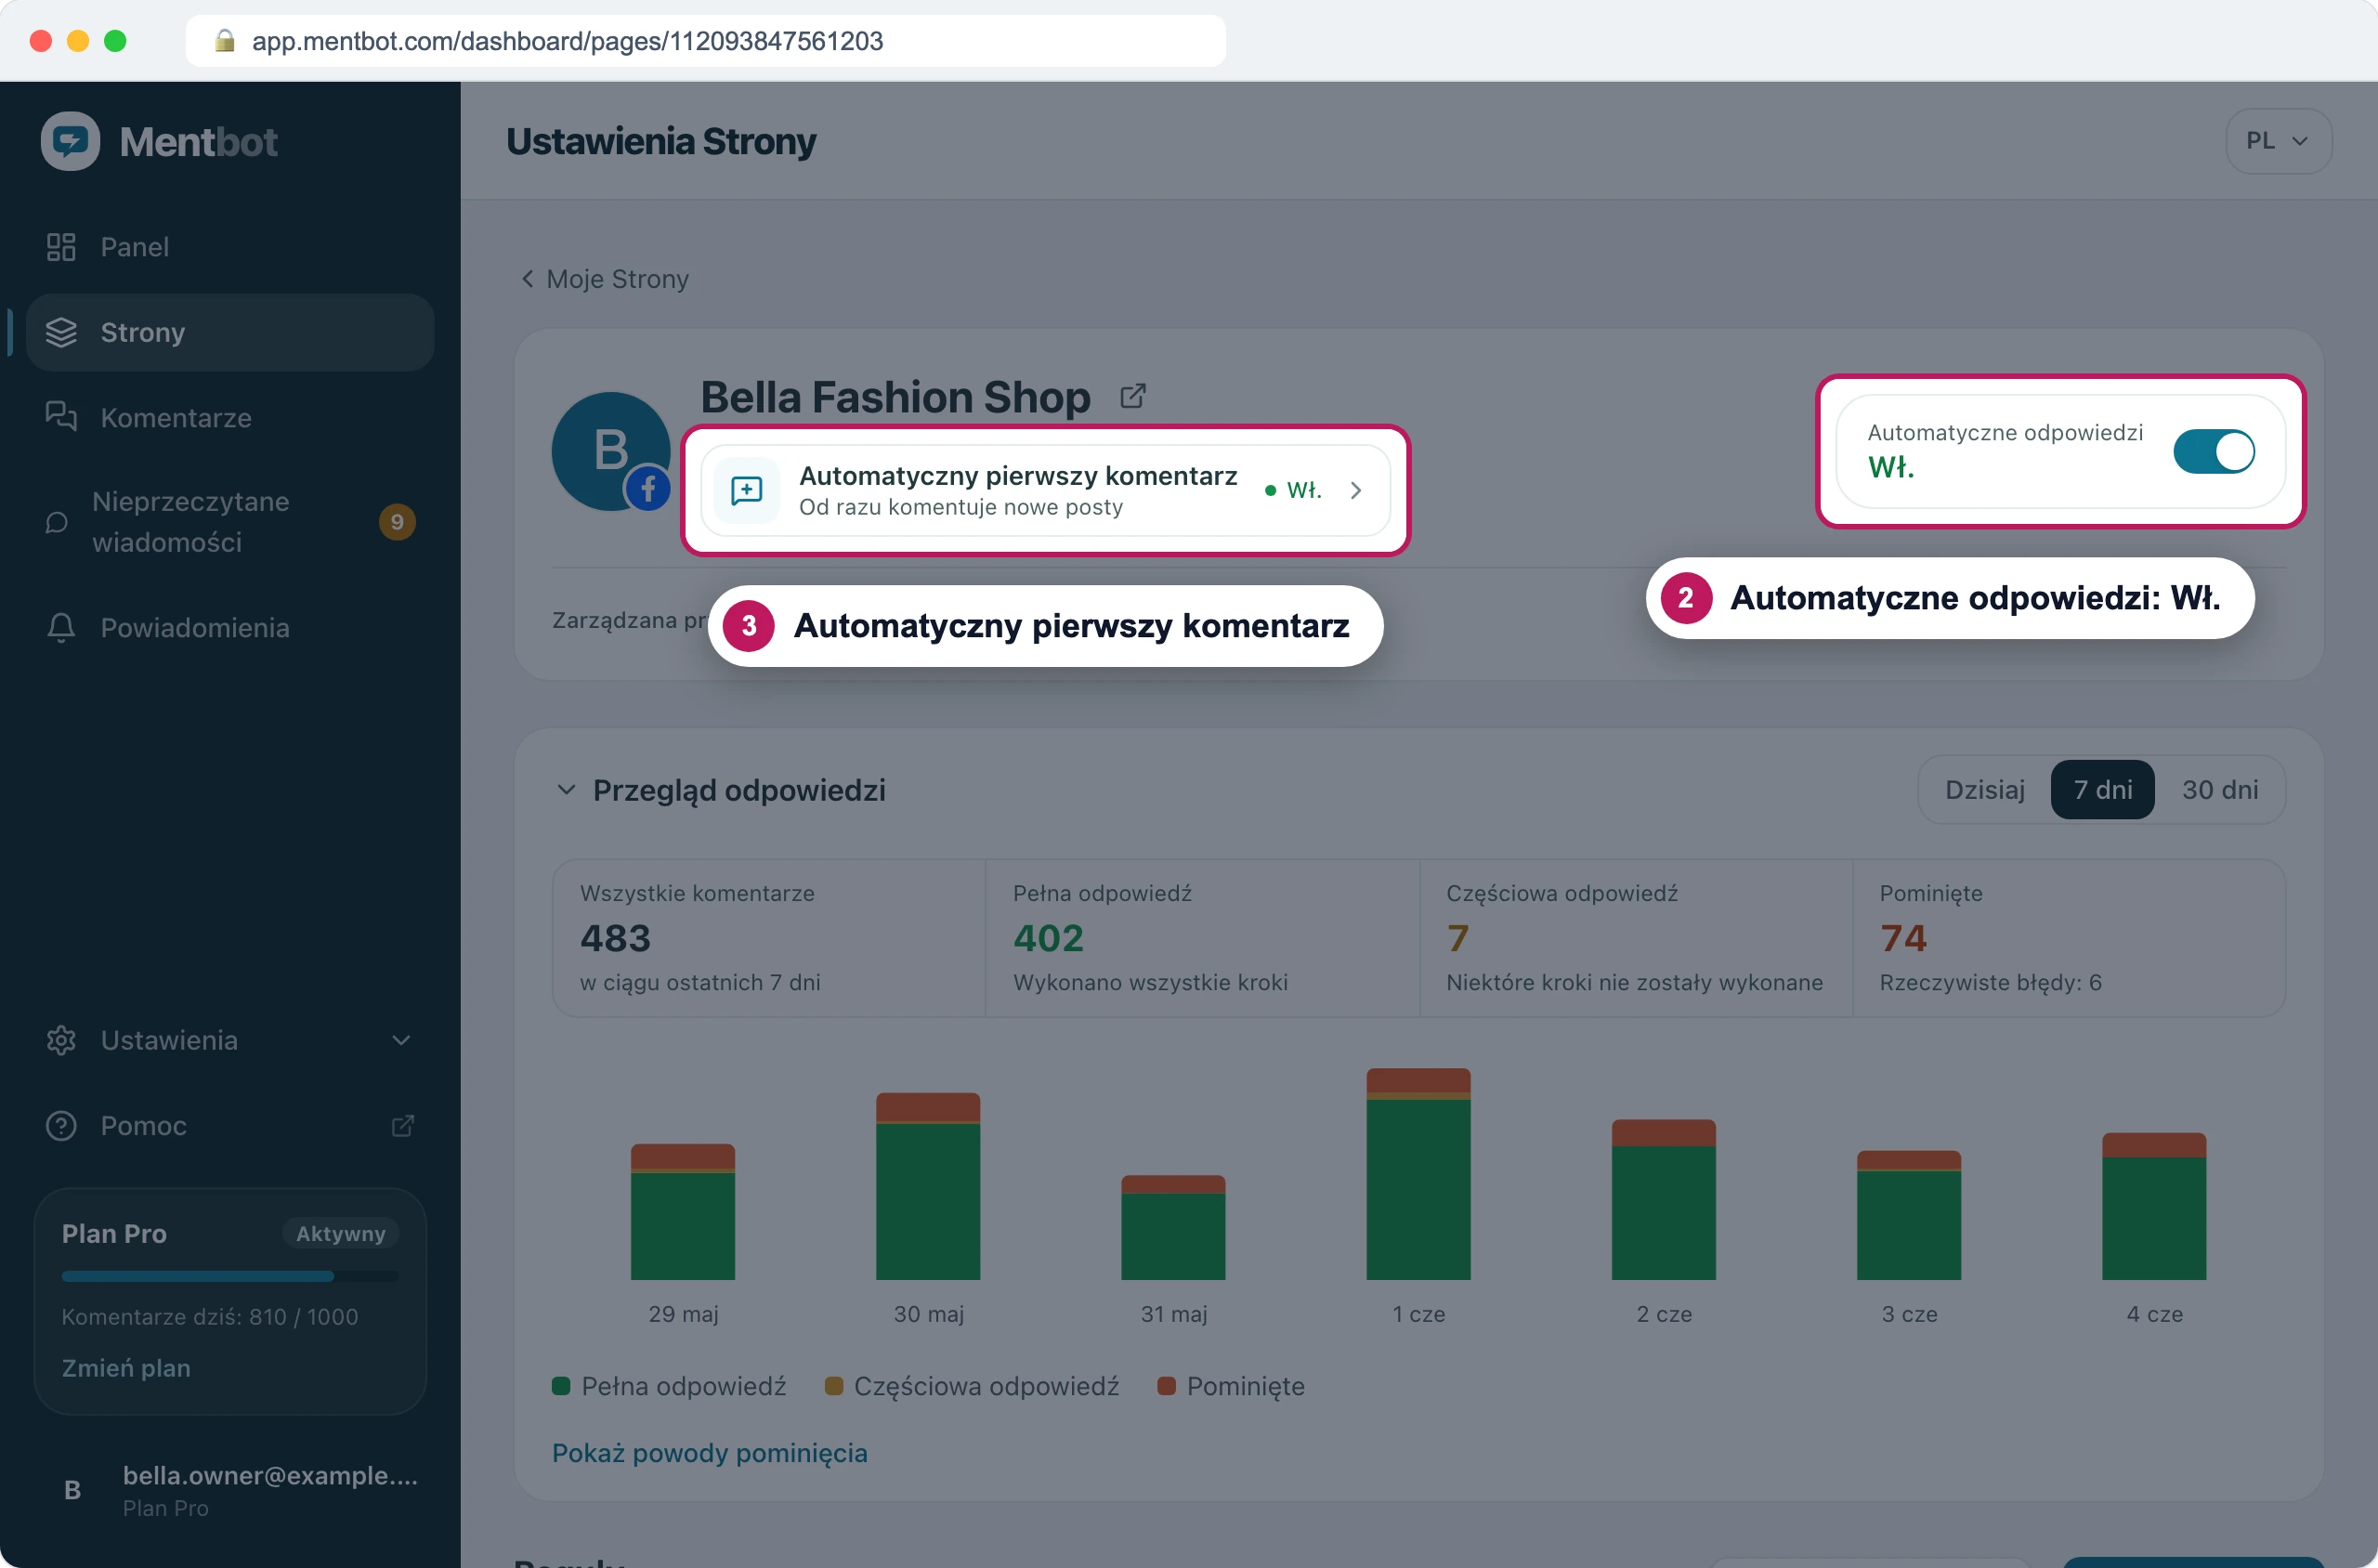
Task: Select the 30 dni time range tab
Action: point(2219,790)
